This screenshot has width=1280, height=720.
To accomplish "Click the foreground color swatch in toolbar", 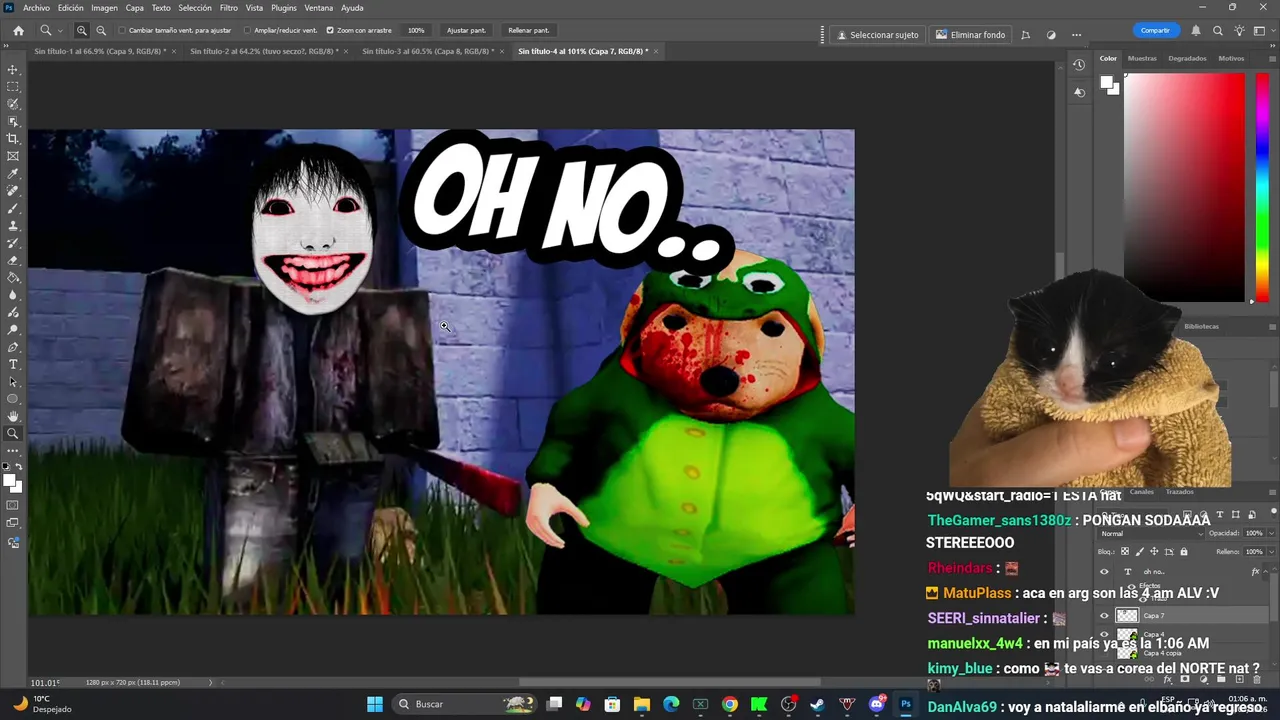I will (9, 481).
